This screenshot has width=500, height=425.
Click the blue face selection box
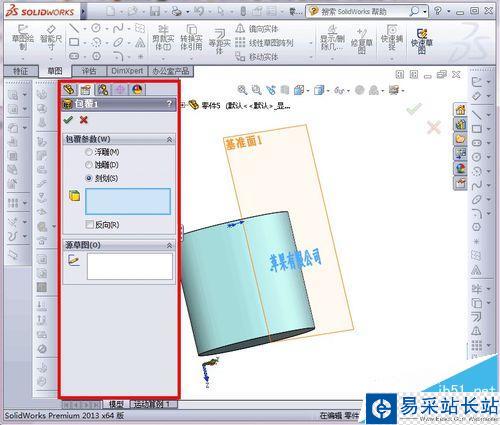pyautogui.click(x=128, y=201)
